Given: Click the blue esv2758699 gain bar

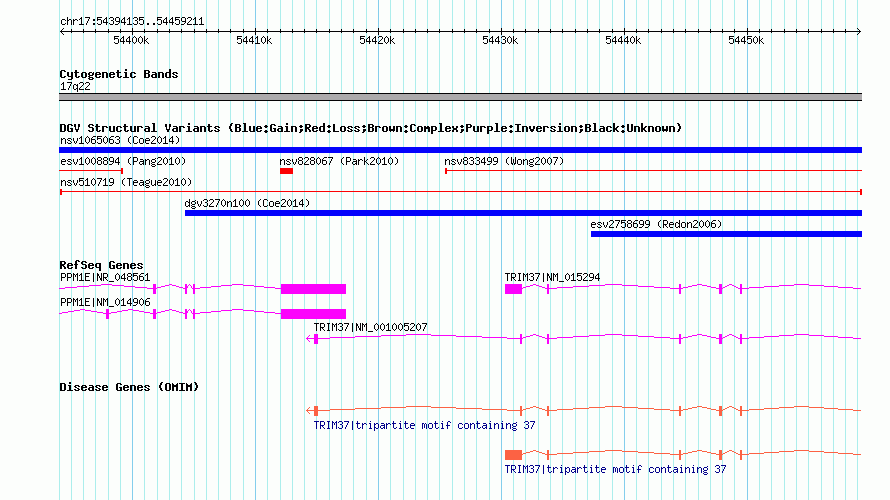Looking at the screenshot, I should click(x=727, y=234).
